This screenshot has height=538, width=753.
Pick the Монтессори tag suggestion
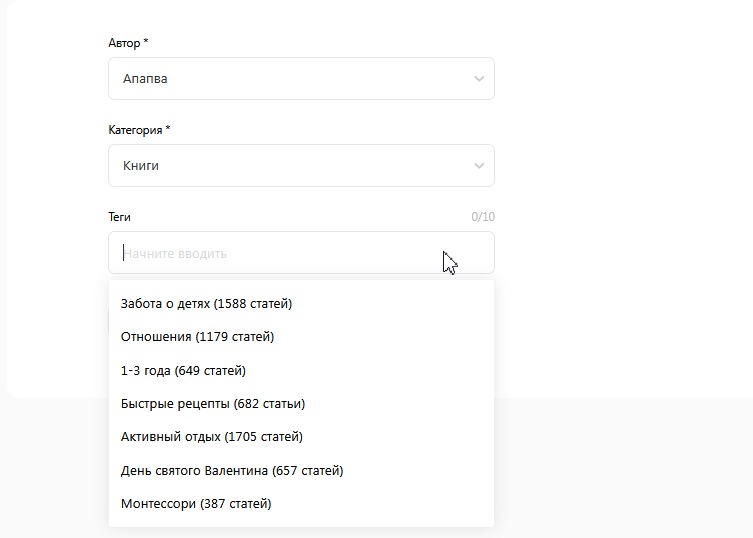tap(302, 503)
